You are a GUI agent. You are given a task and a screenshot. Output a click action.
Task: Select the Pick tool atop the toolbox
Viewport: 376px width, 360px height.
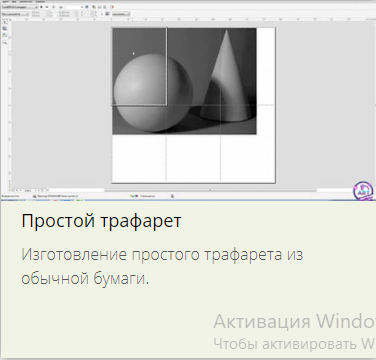pos(5,22)
